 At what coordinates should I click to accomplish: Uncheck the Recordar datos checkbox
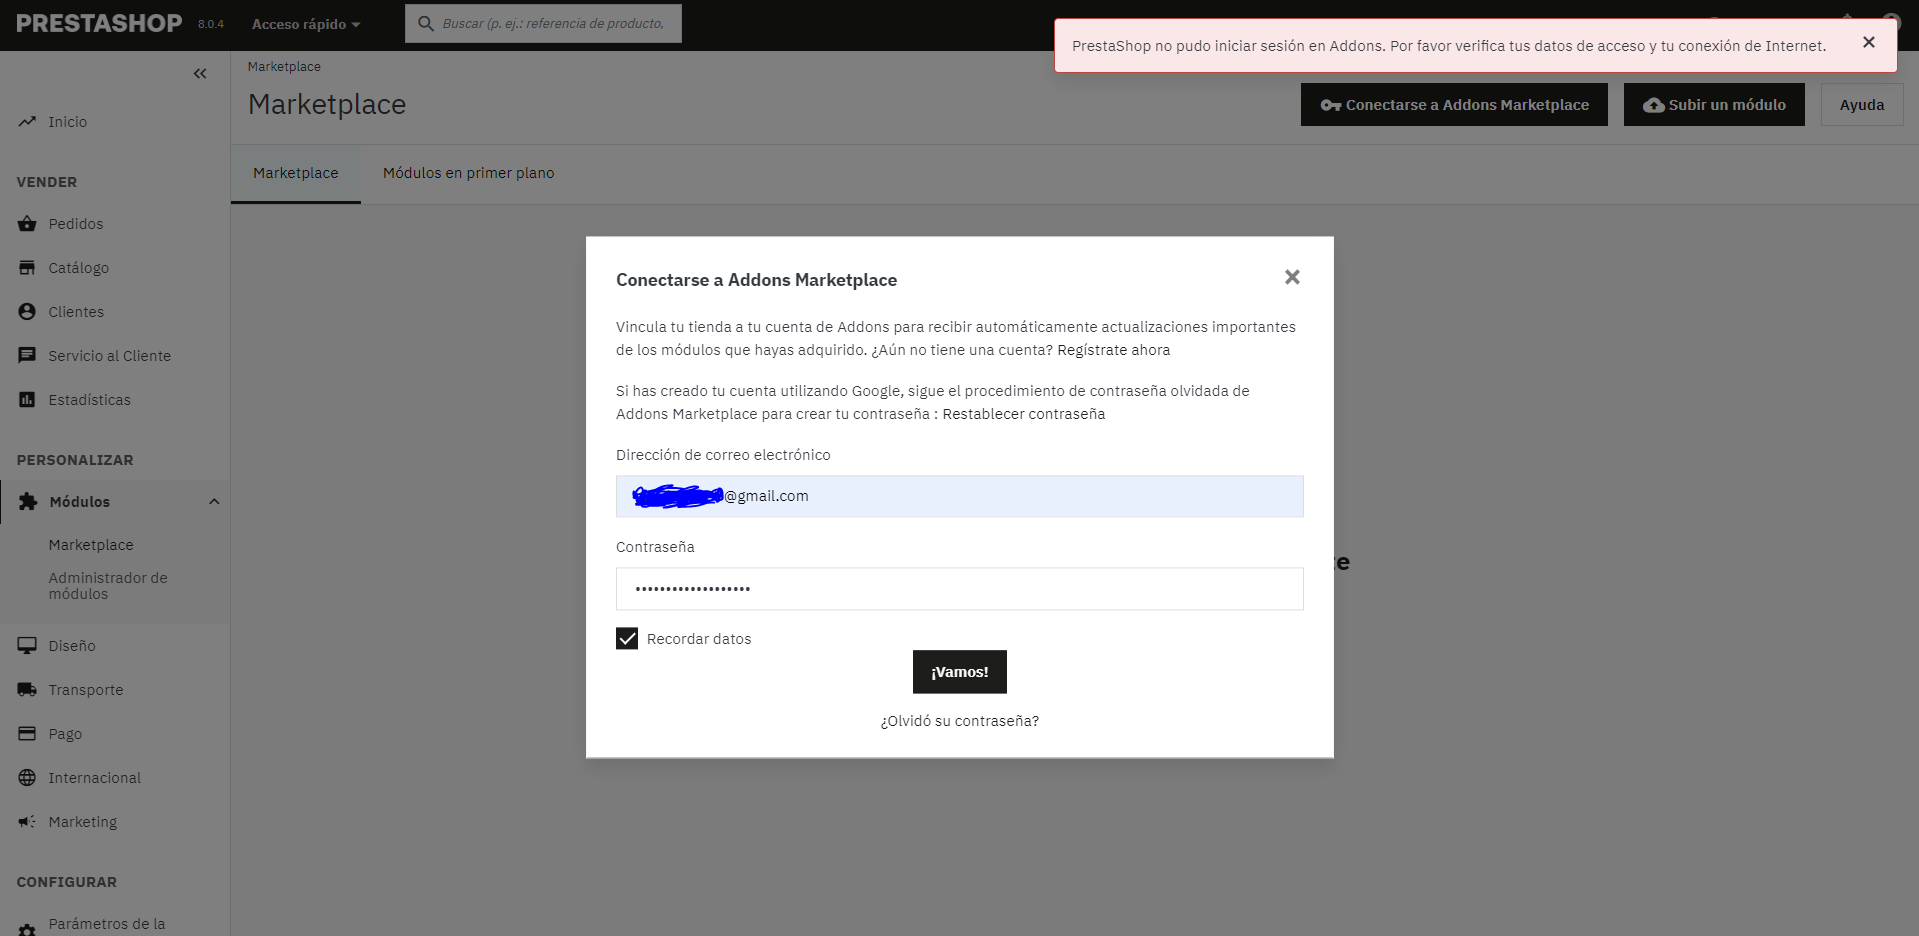(x=627, y=638)
